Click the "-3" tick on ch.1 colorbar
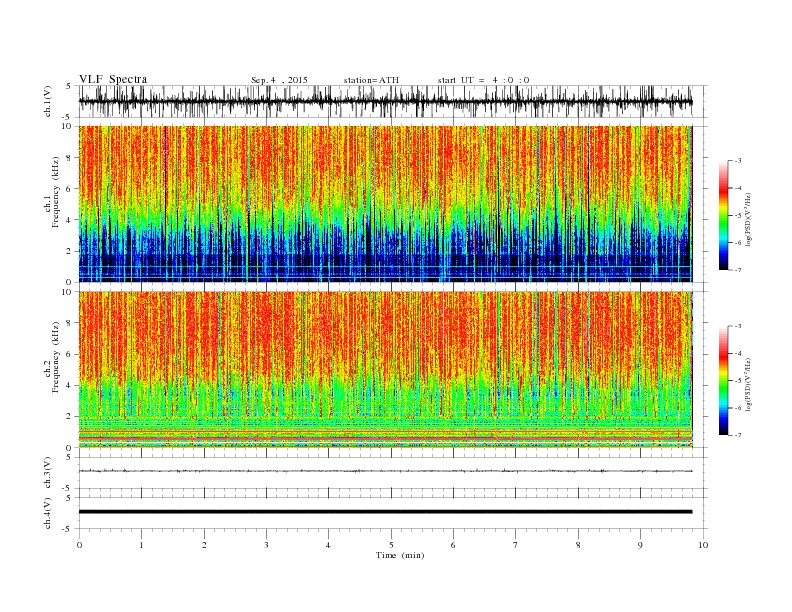The image size is (792, 612). pyautogui.click(x=737, y=161)
